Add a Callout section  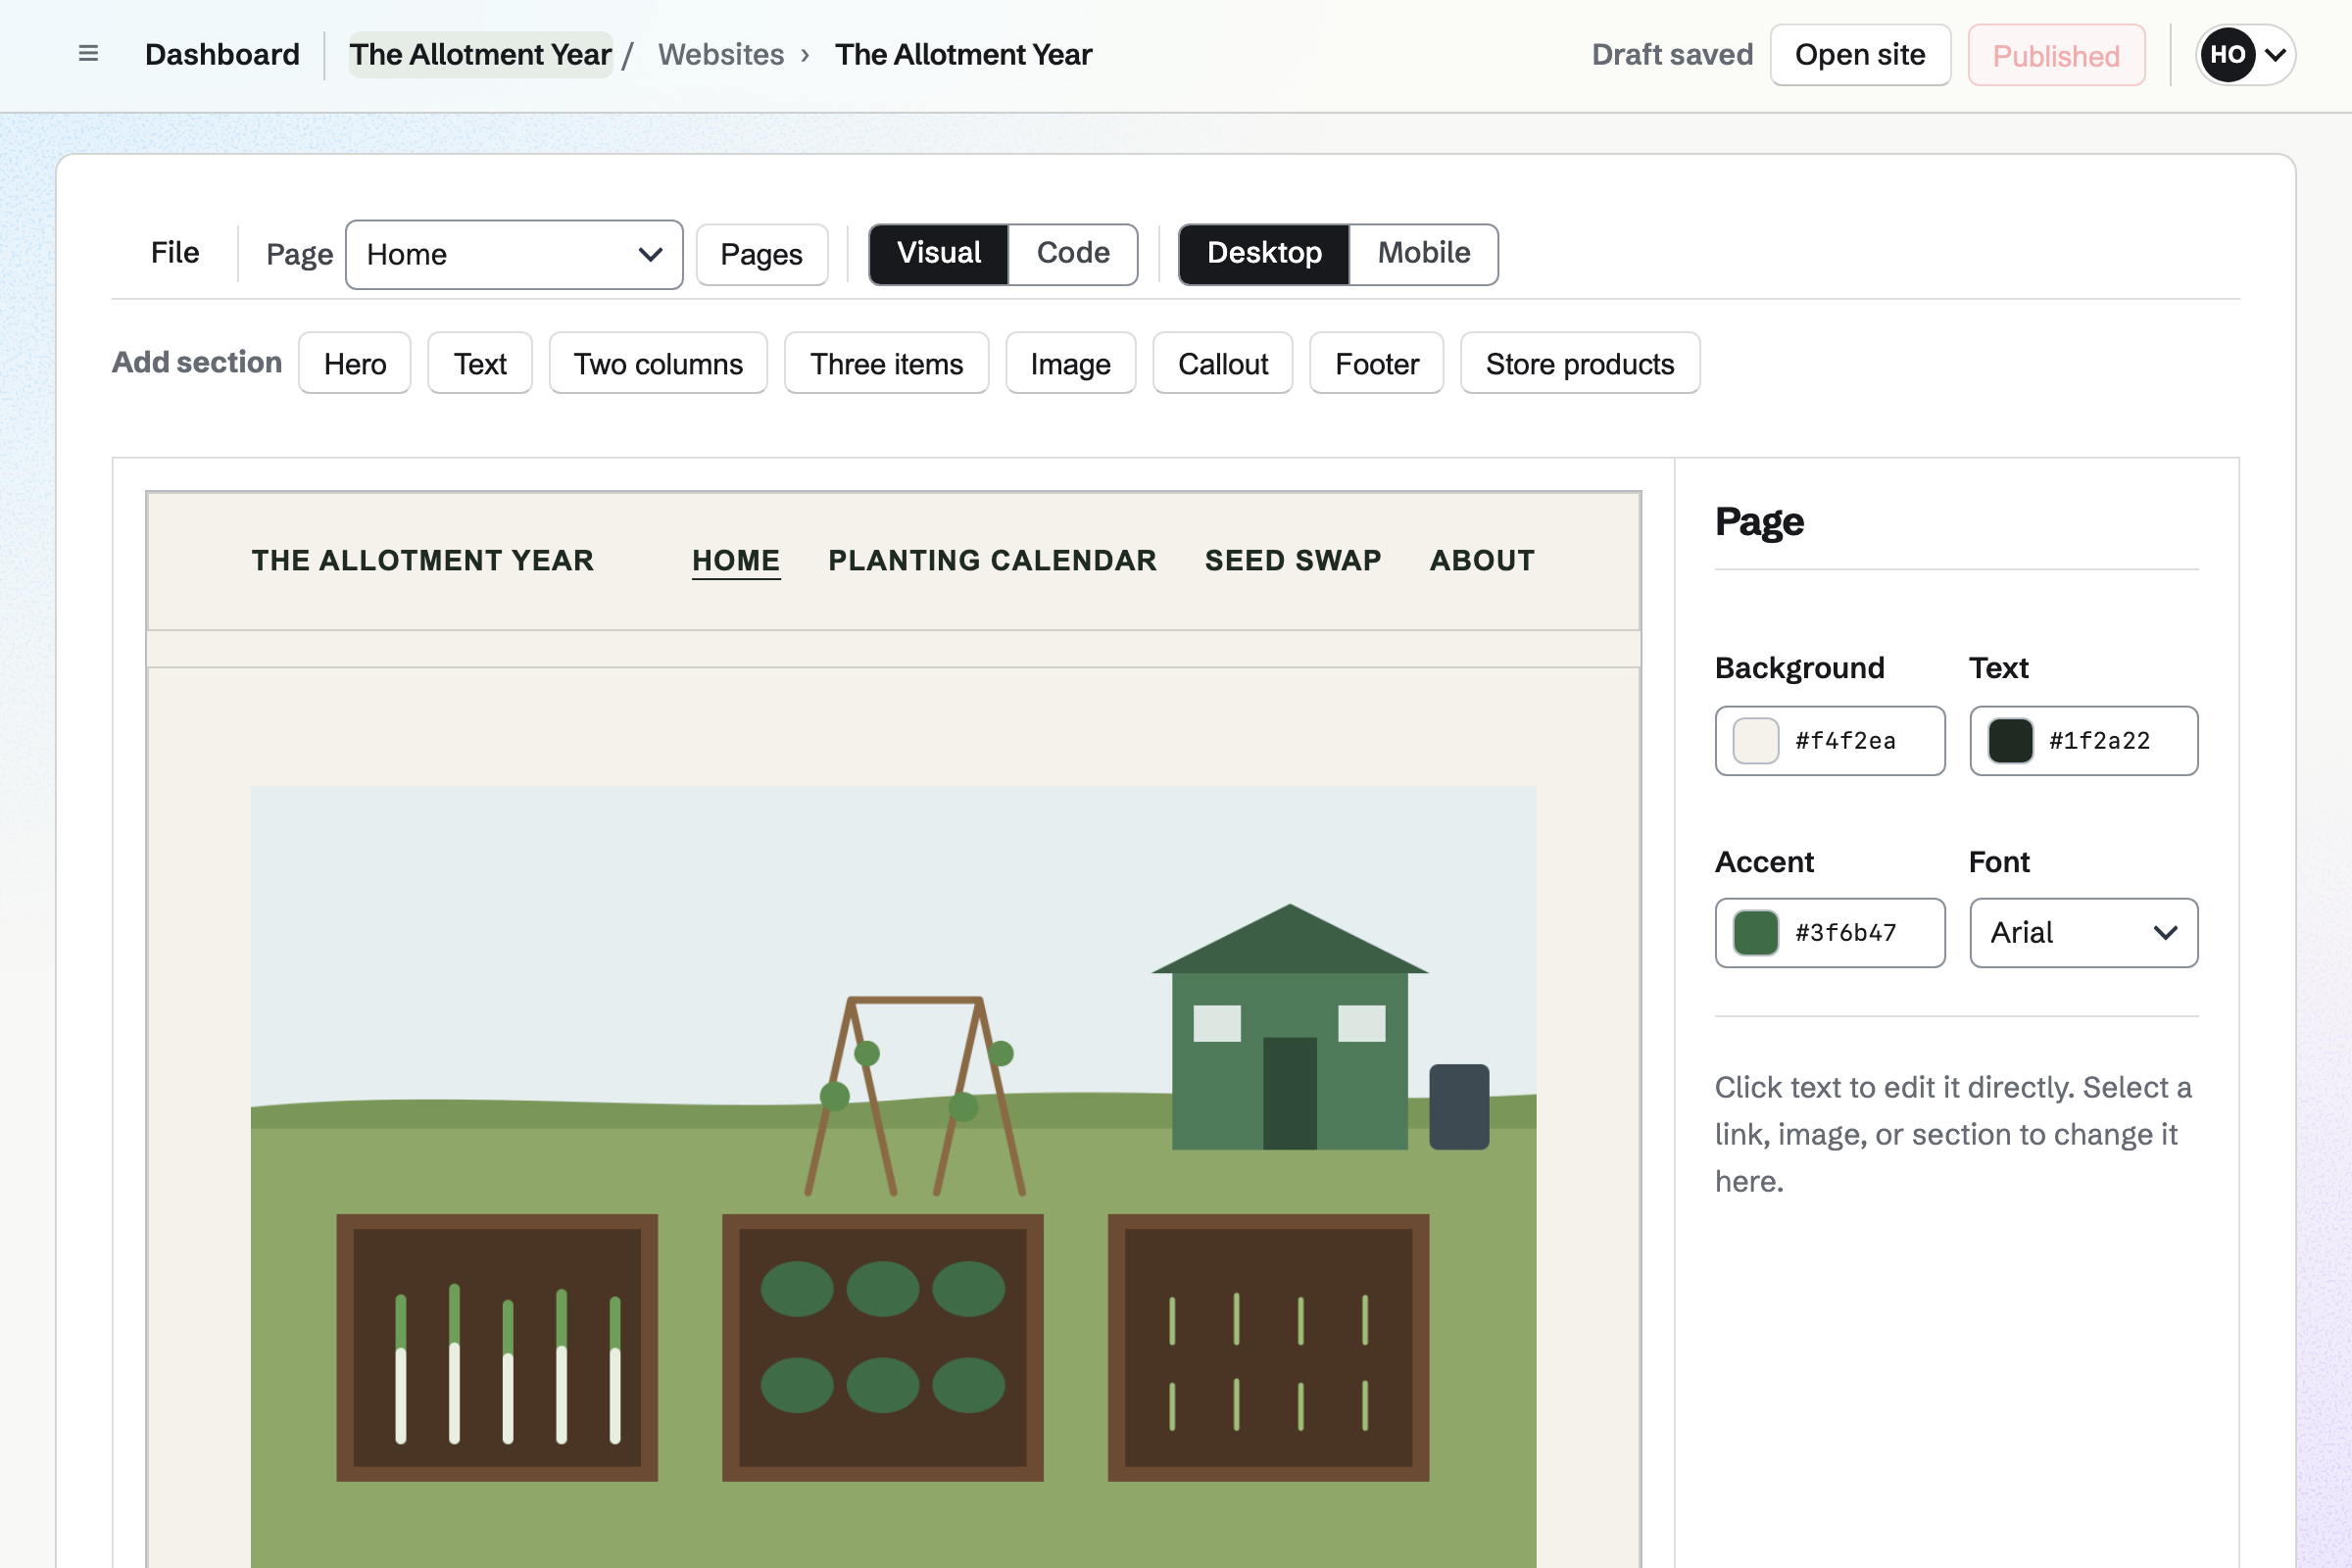point(1223,363)
